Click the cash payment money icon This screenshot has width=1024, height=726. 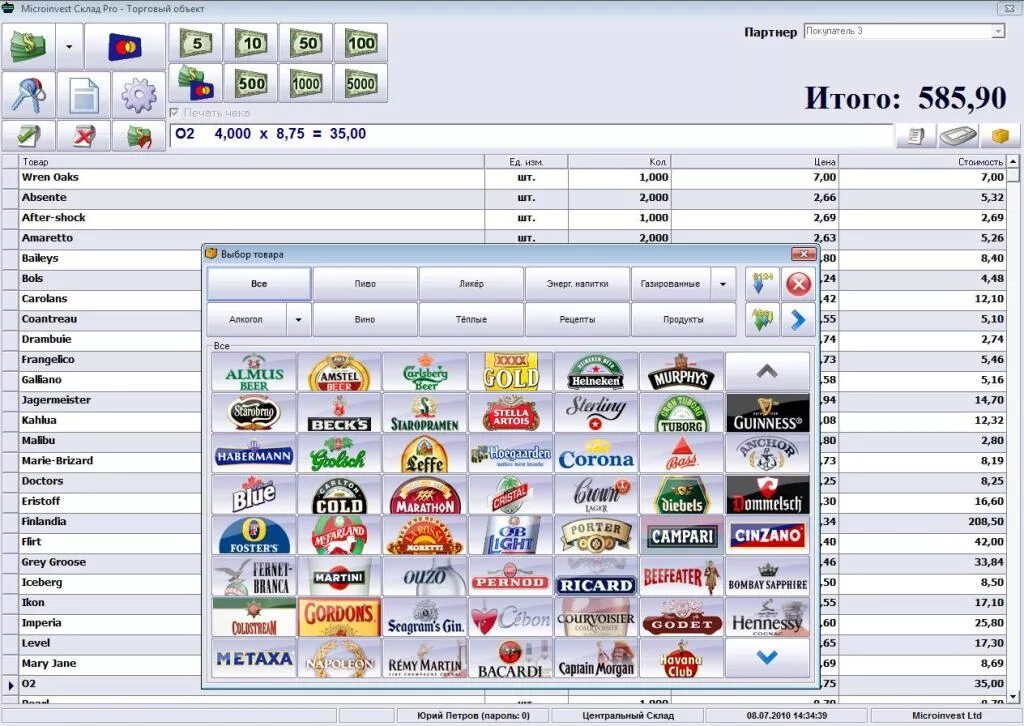pos(29,47)
